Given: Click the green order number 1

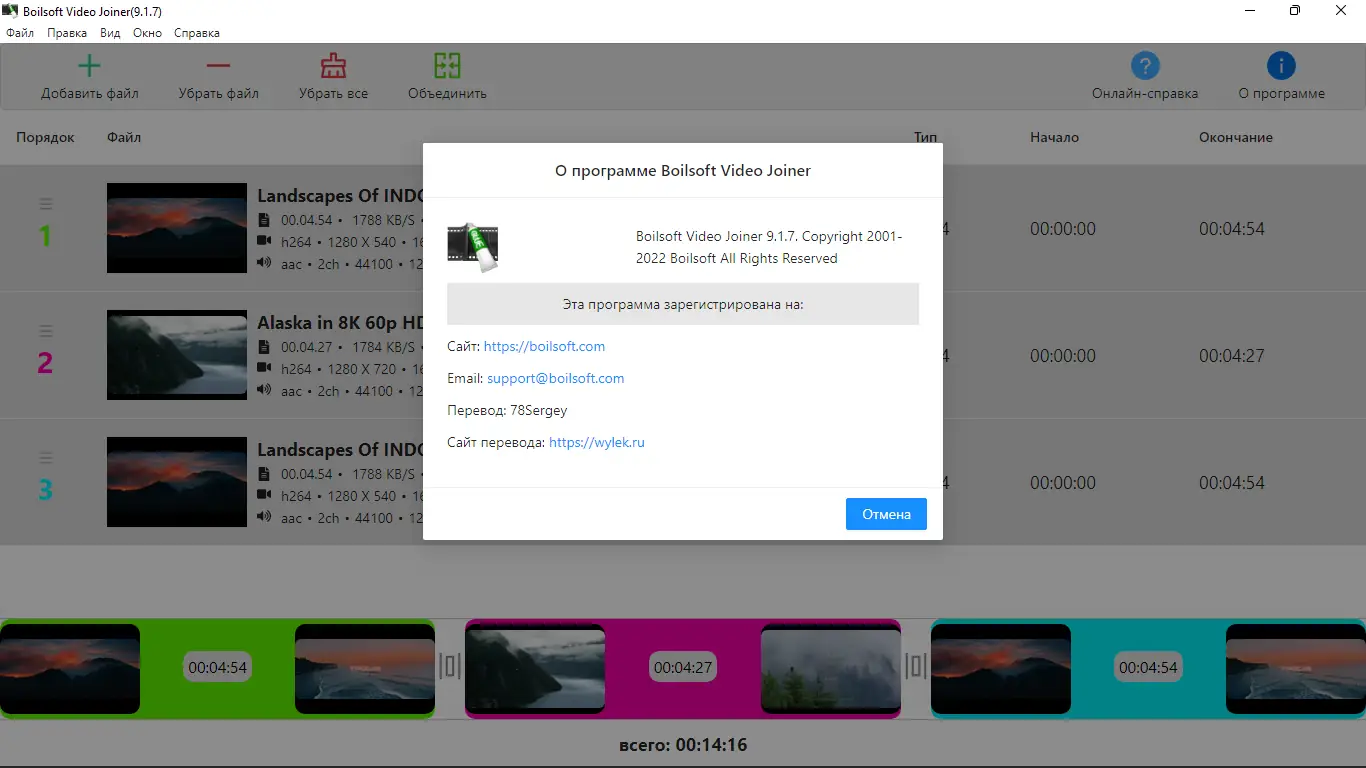Looking at the screenshot, I should [x=45, y=237].
